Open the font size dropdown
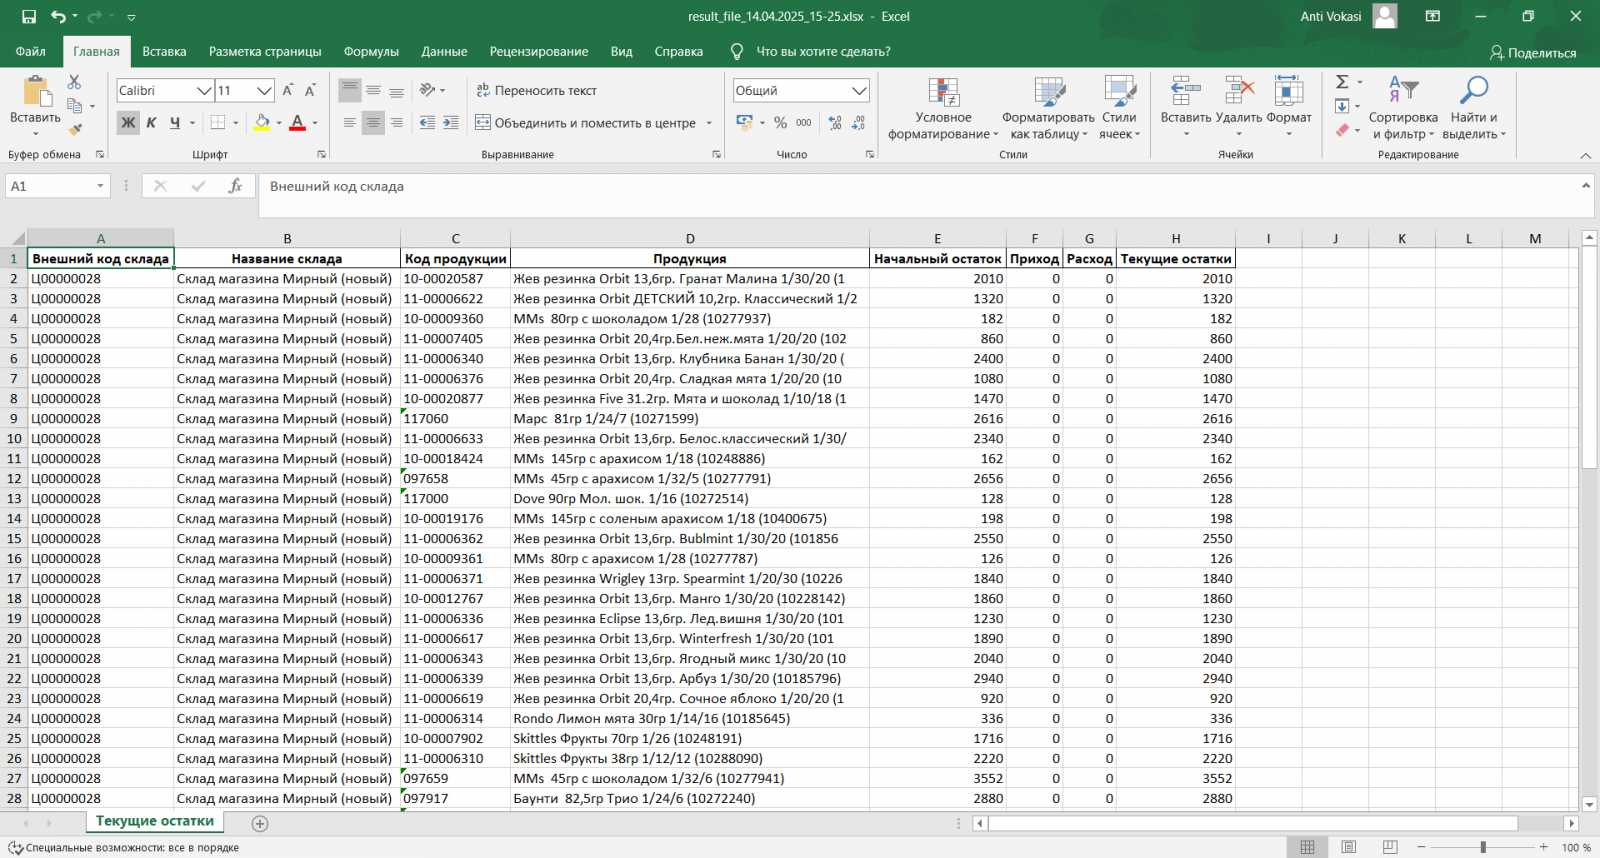 (264, 91)
